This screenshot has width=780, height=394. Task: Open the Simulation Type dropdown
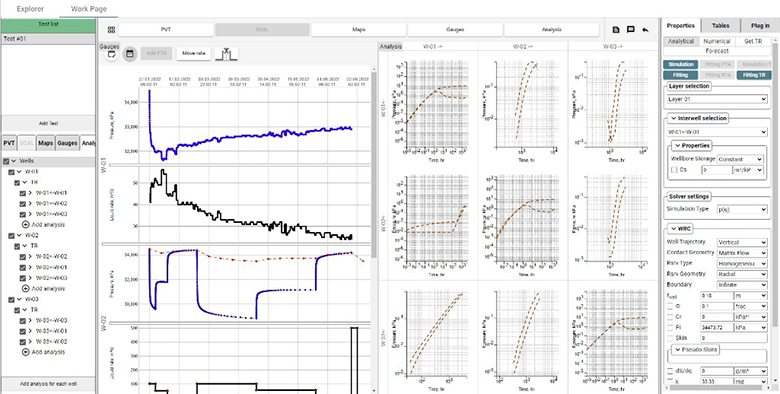pos(742,209)
